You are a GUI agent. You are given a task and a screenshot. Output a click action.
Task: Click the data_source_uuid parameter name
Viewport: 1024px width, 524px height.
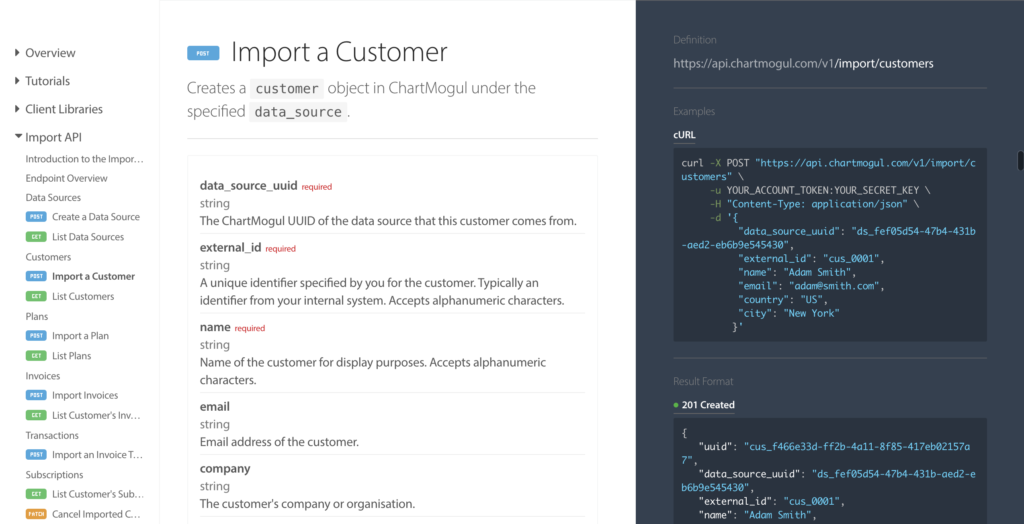click(x=249, y=186)
